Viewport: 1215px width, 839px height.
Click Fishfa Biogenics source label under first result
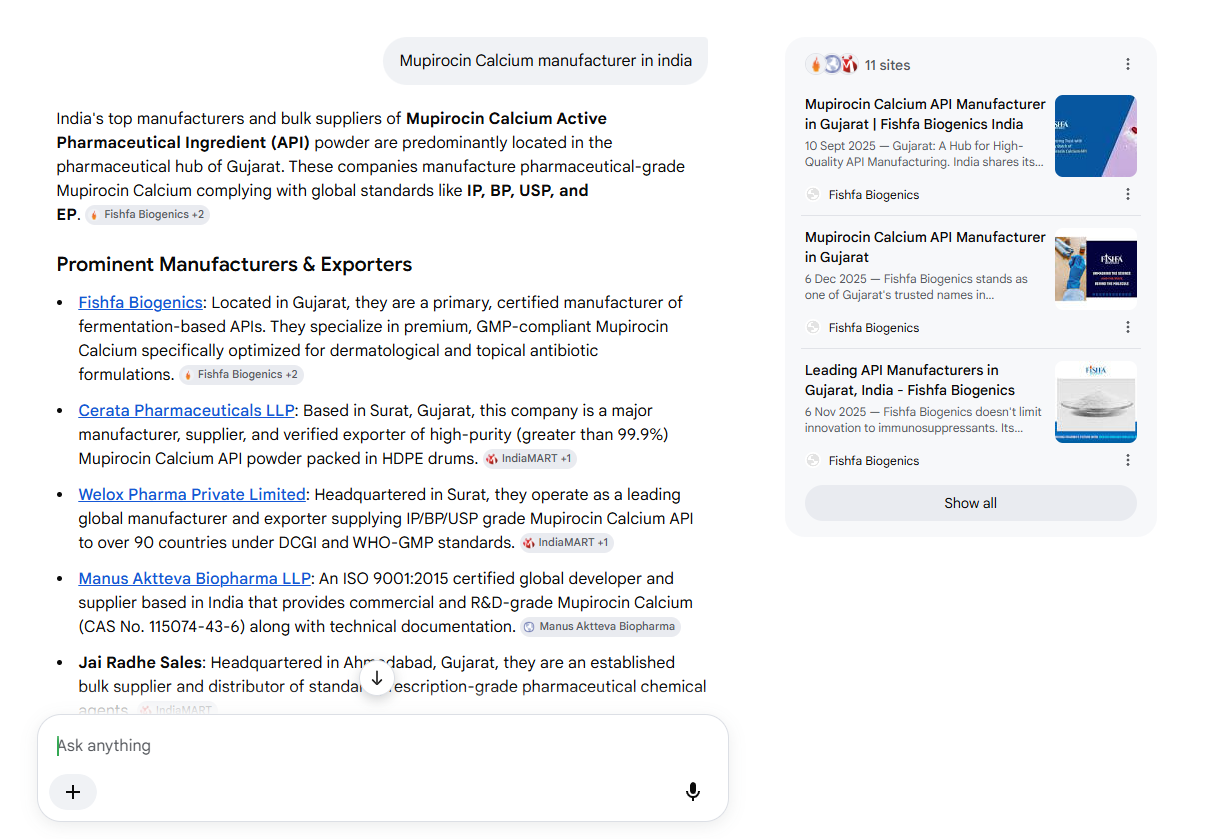click(873, 195)
